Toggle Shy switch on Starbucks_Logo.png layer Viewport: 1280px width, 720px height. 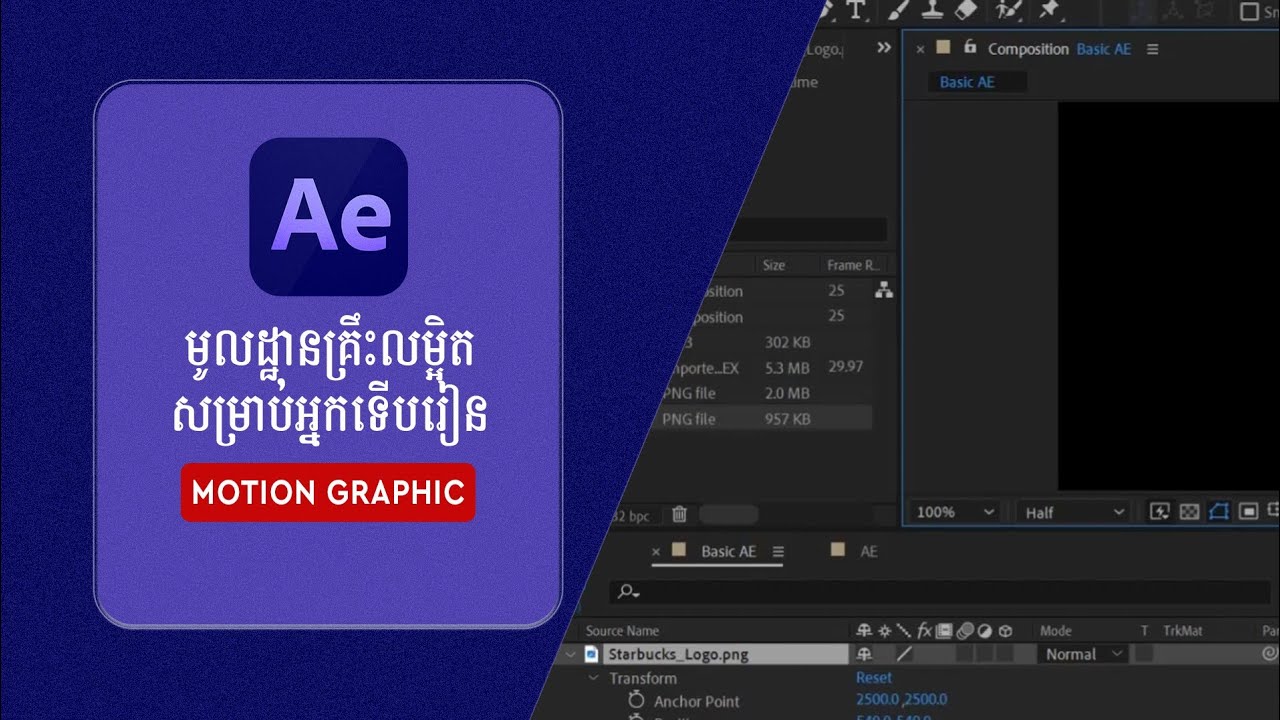[865, 654]
